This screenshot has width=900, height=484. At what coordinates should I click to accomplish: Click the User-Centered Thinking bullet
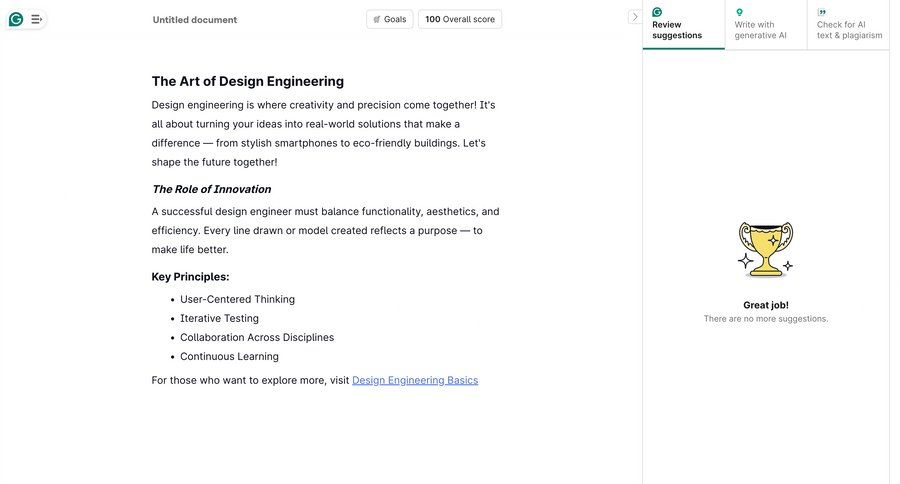click(237, 299)
